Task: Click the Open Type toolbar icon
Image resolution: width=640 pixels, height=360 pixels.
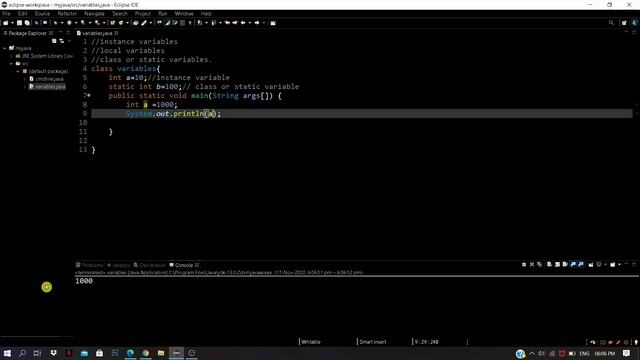Action: (136, 23)
